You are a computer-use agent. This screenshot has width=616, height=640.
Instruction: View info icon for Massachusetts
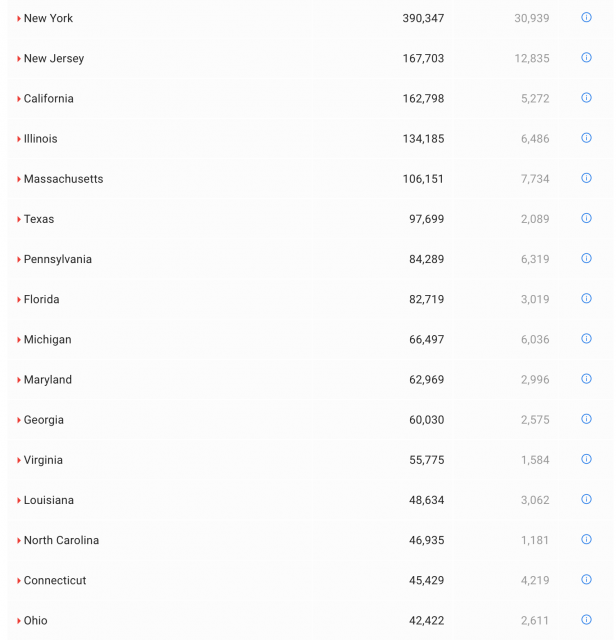pos(587,178)
